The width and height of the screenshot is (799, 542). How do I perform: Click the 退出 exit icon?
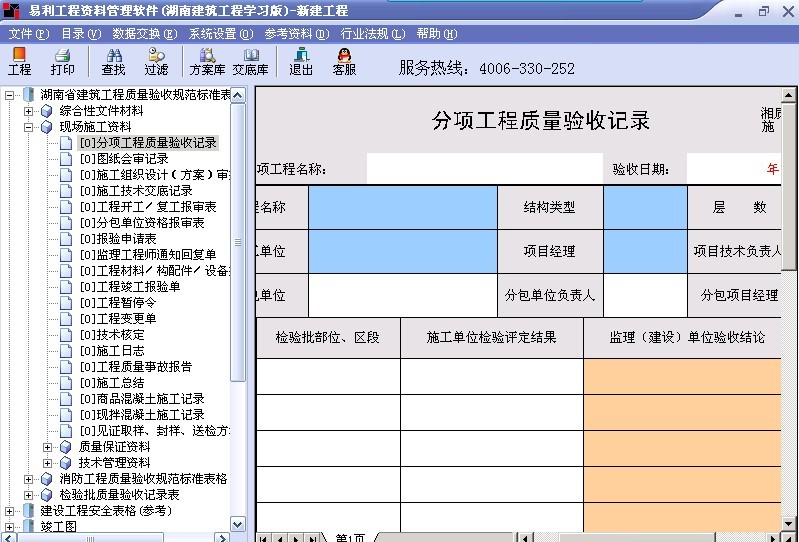301,61
